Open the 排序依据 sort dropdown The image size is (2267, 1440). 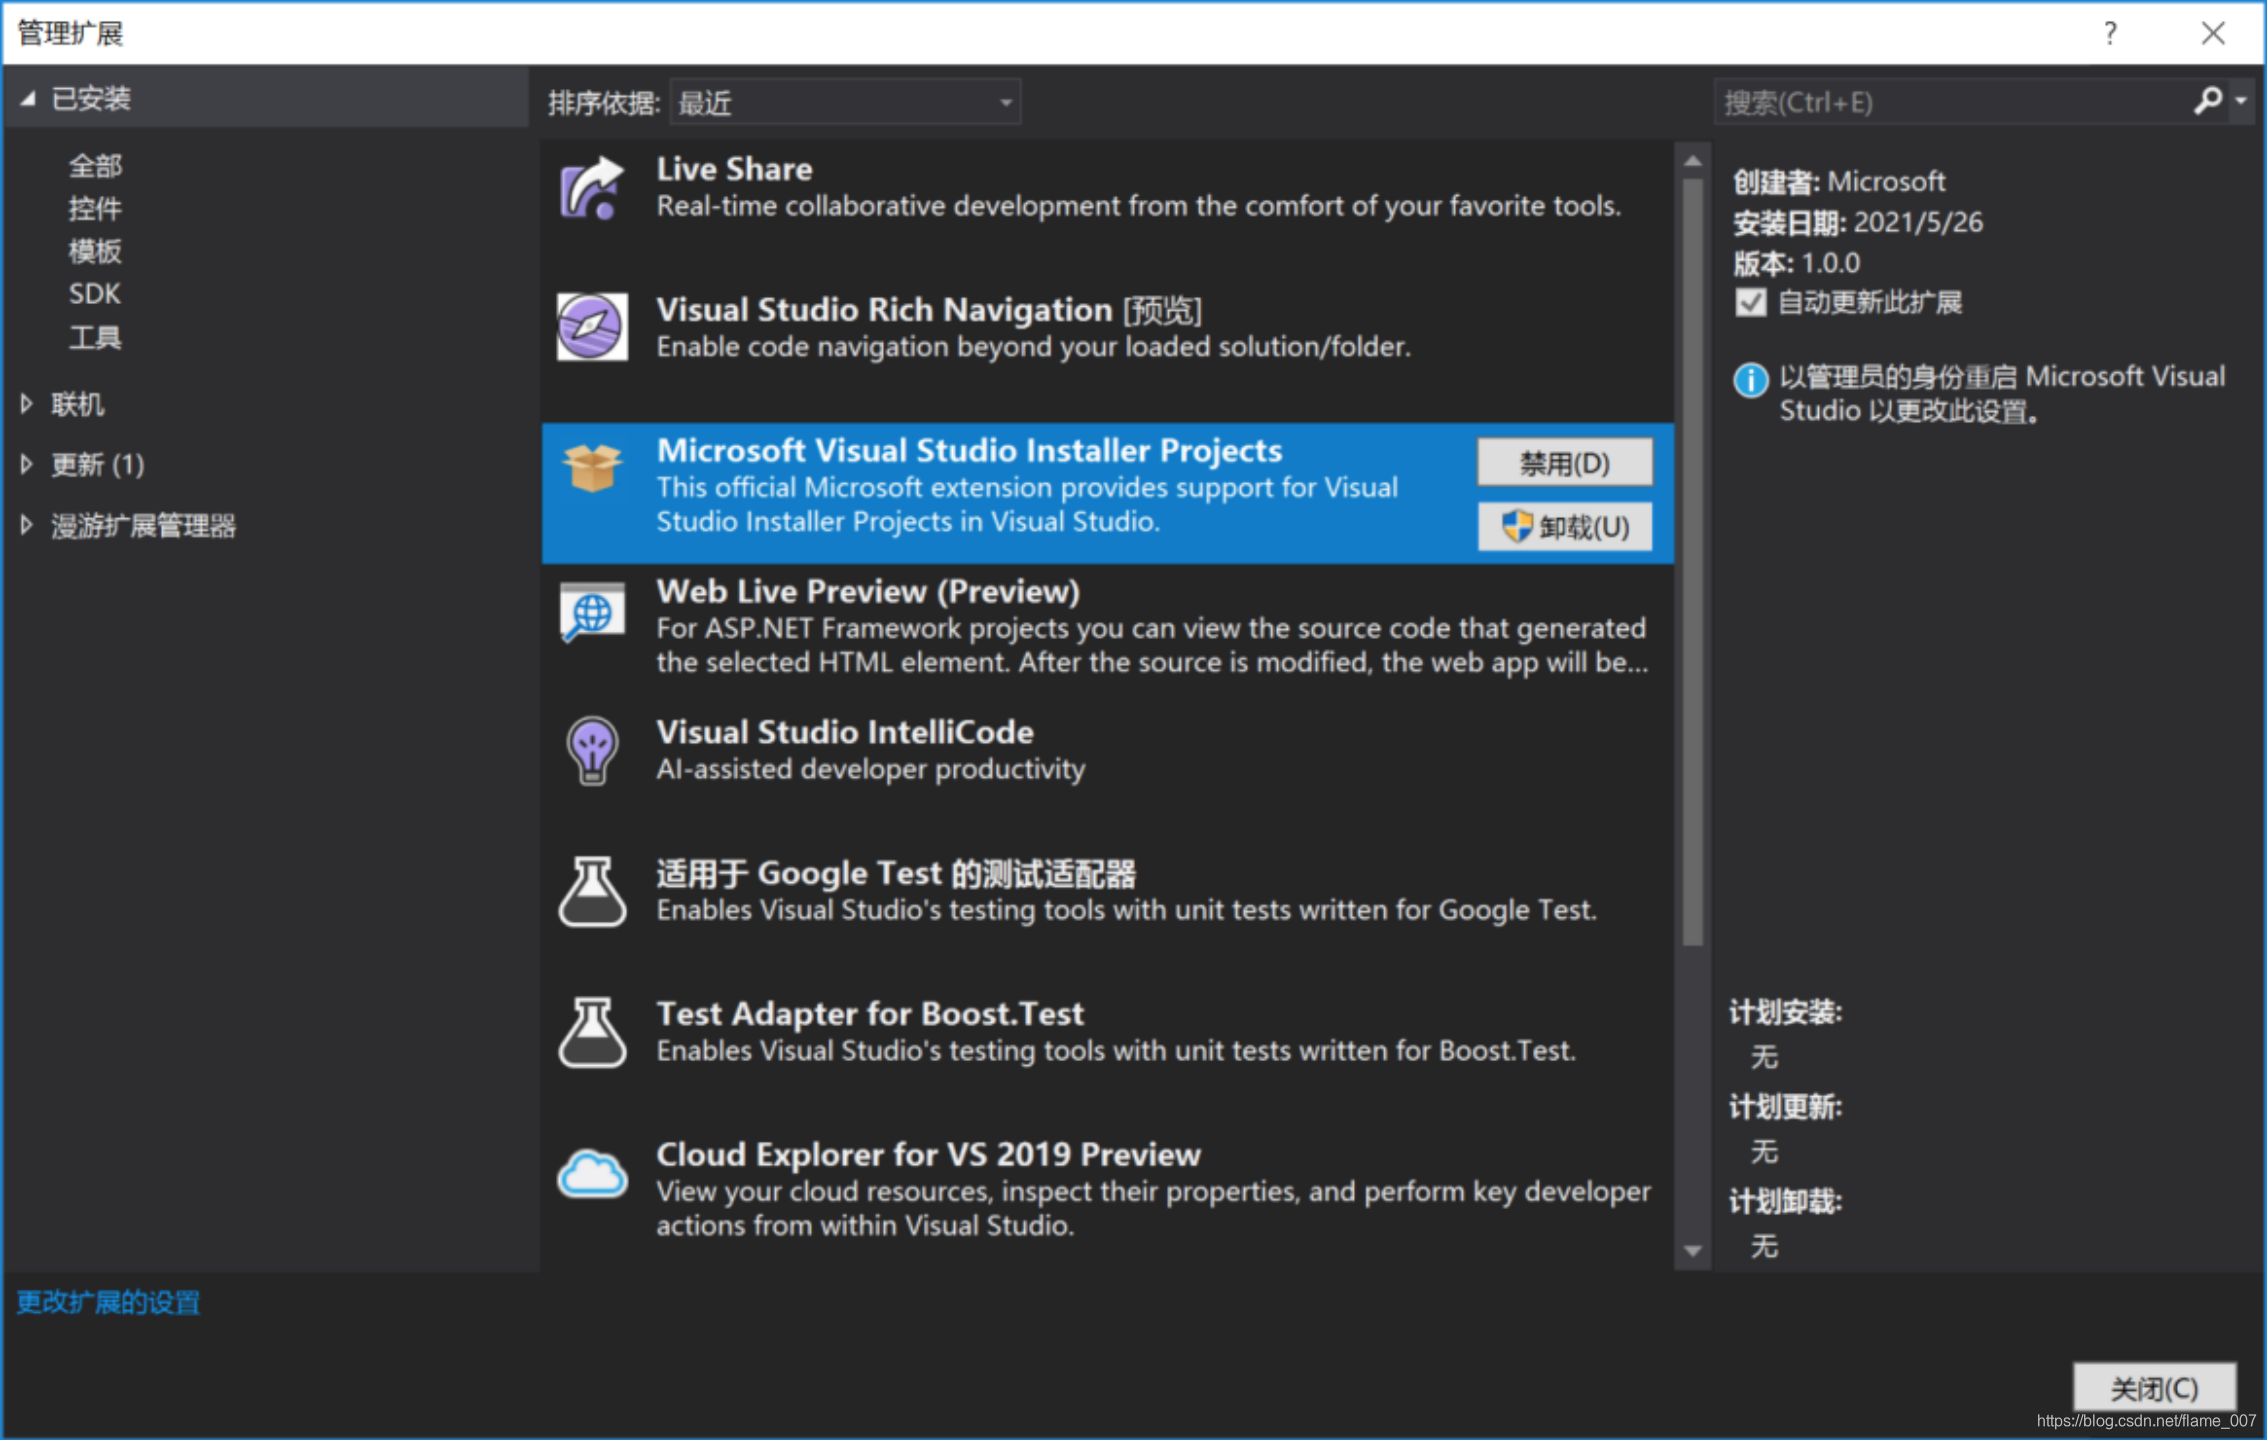tap(845, 102)
